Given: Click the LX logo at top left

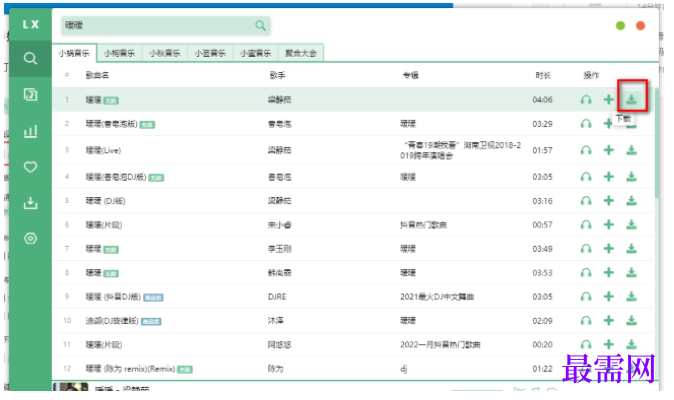Looking at the screenshot, I should [31, 24].
